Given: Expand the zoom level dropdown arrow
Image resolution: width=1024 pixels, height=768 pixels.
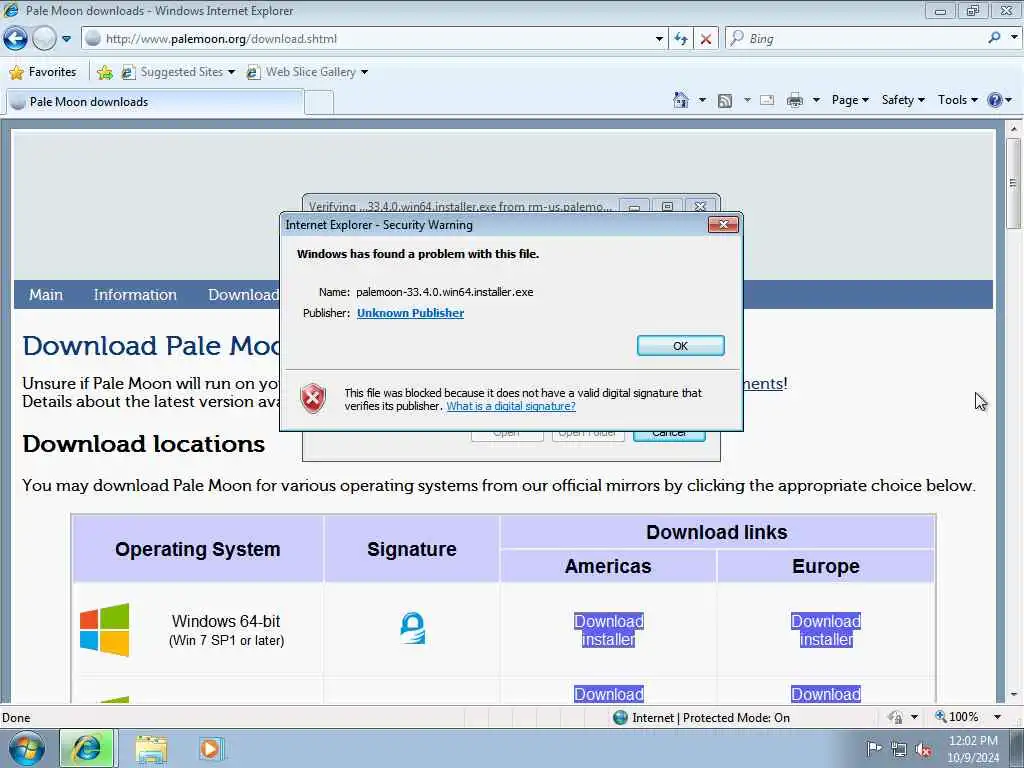Looking at the screenshot, I should [997, 717].
